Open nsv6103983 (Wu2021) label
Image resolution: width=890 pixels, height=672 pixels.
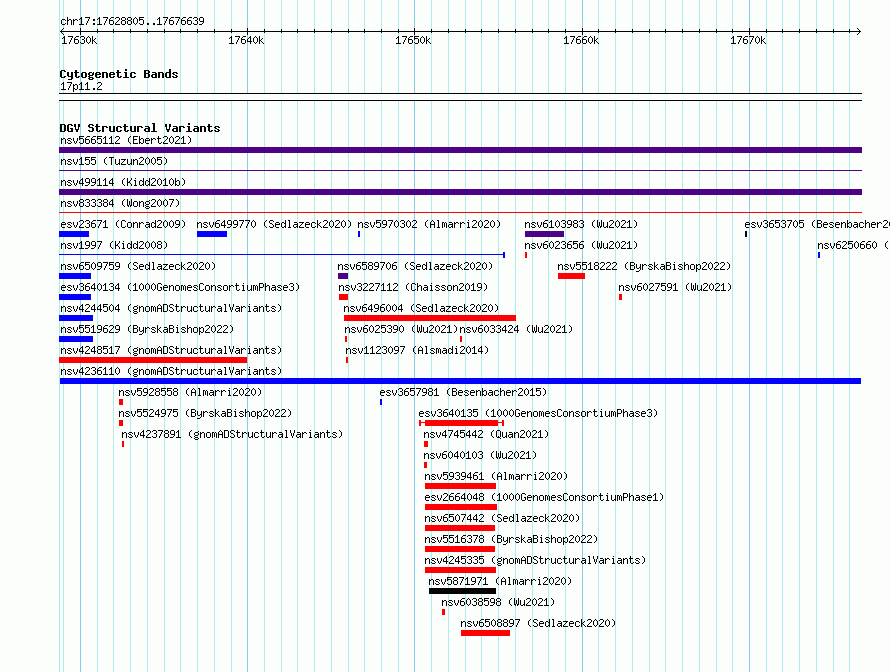coord(581,224)
